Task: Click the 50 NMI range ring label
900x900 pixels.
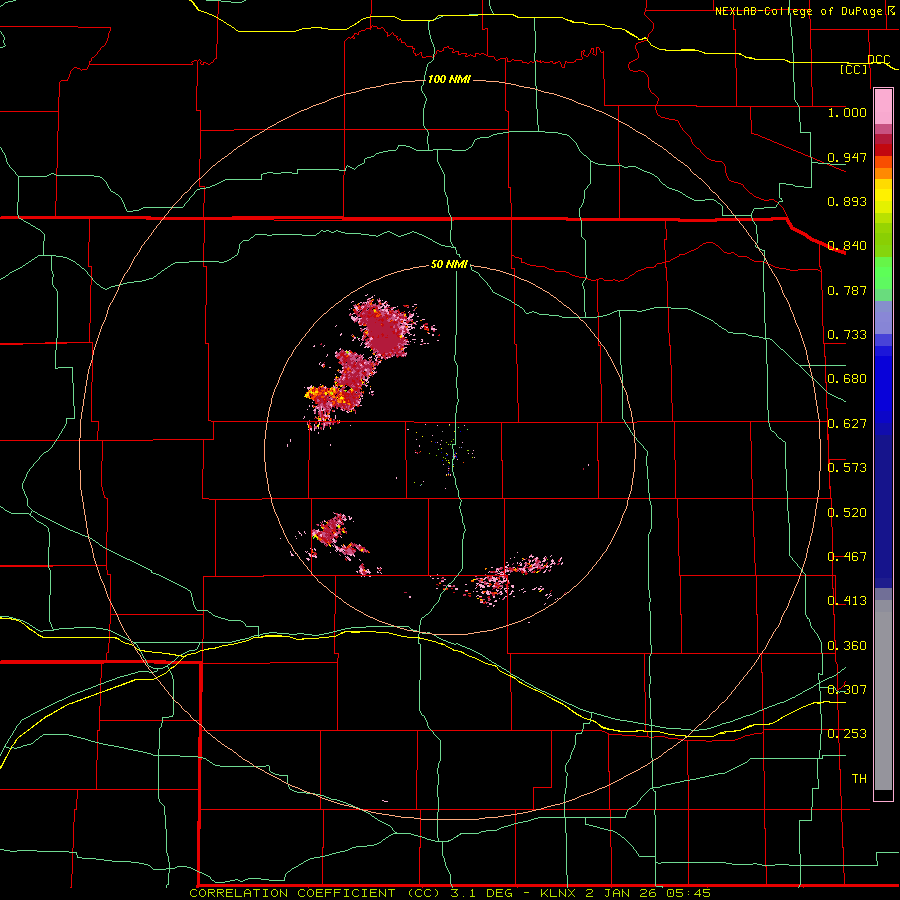Action: tap(449, 264)
